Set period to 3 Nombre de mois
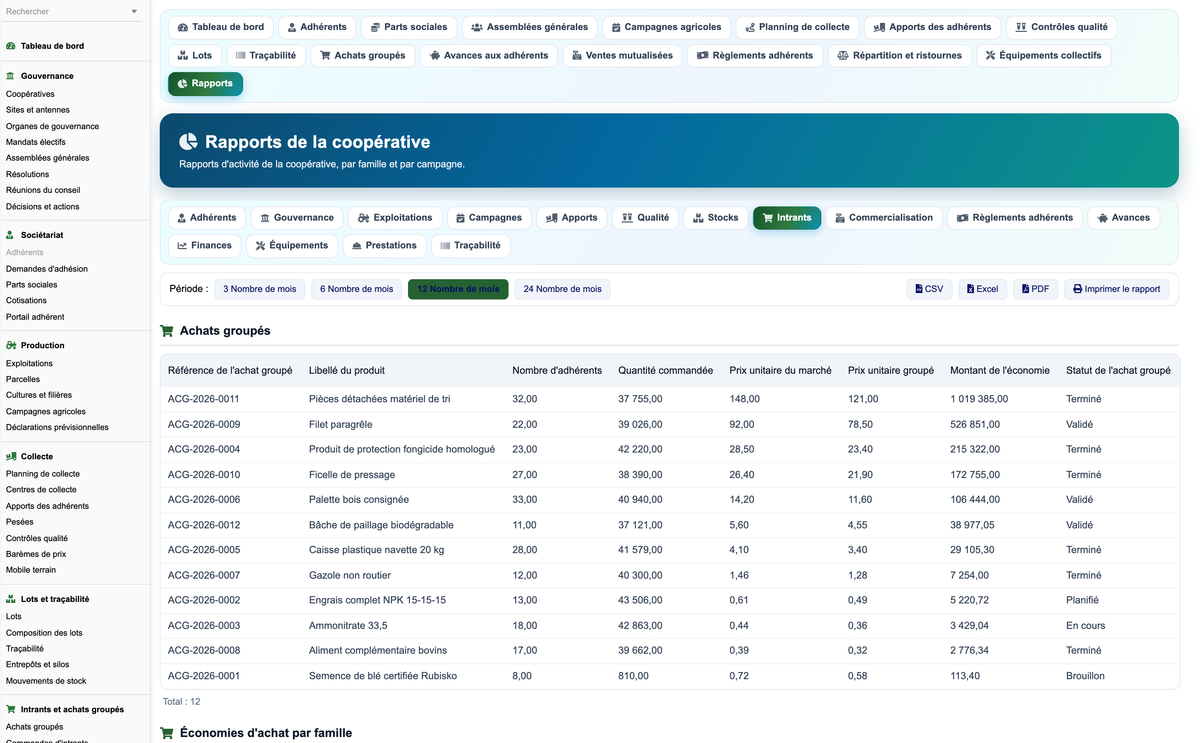The image size is (1200, 743). (260, 289)
